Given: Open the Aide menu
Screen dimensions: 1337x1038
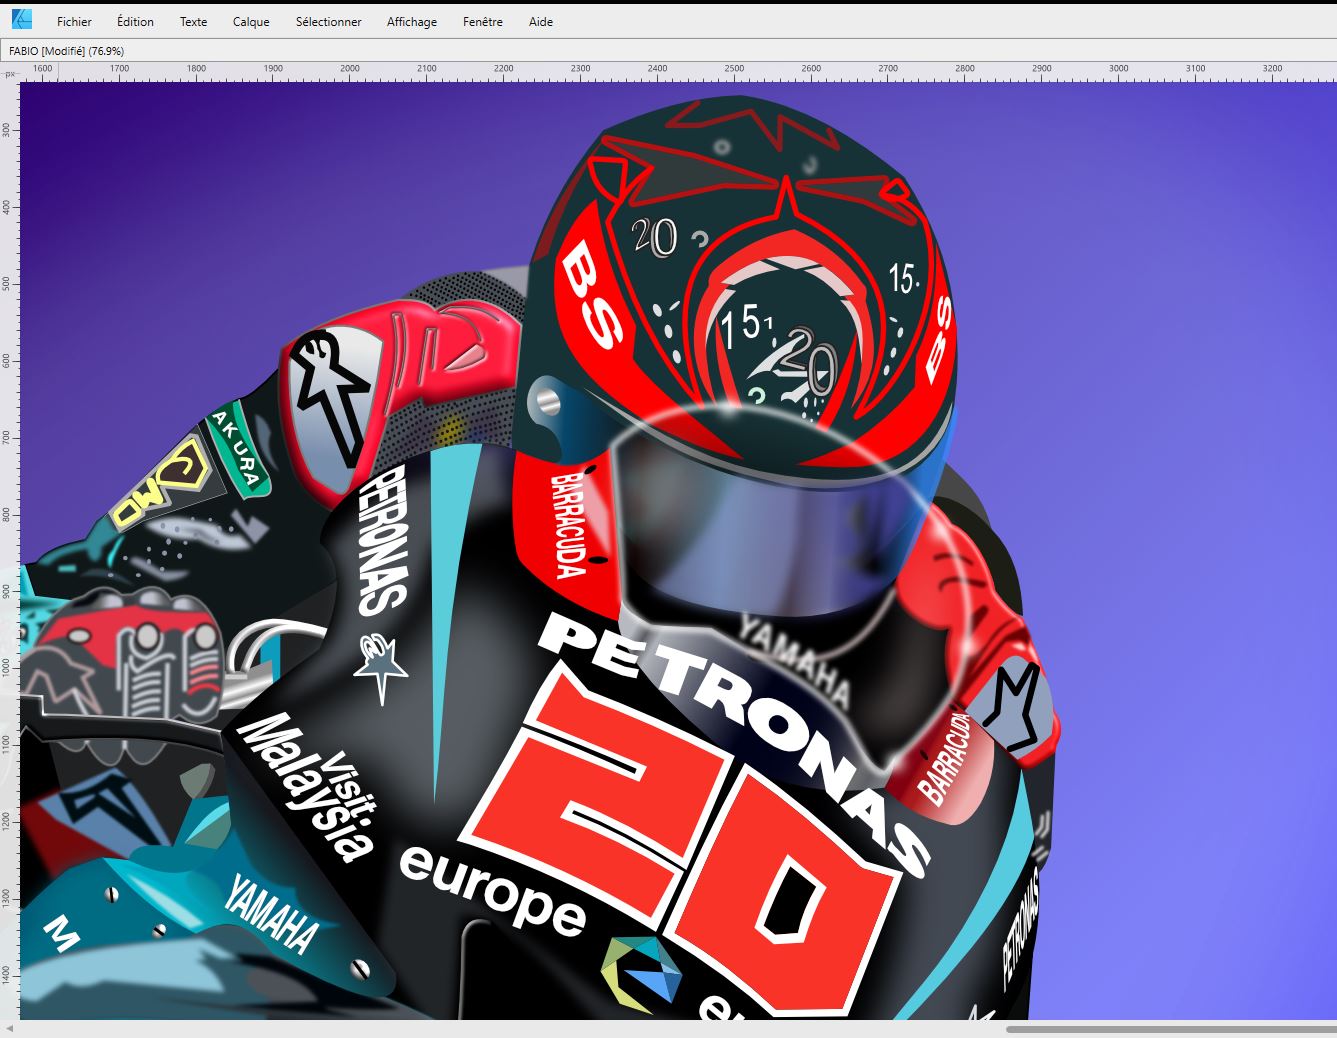Looking at the screenshot, I should 541,21.
